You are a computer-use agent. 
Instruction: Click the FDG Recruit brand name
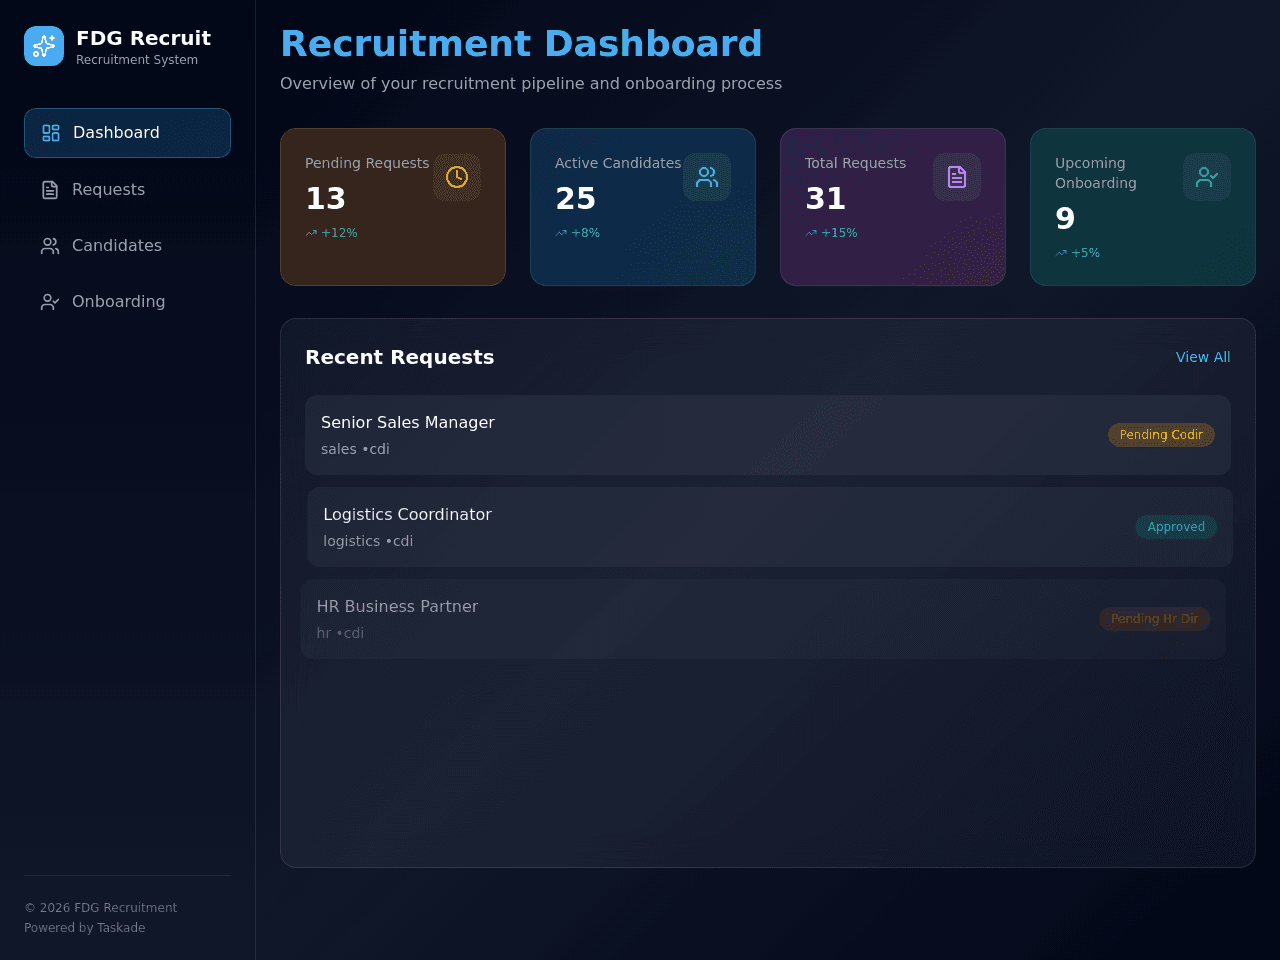pos(144,38)
